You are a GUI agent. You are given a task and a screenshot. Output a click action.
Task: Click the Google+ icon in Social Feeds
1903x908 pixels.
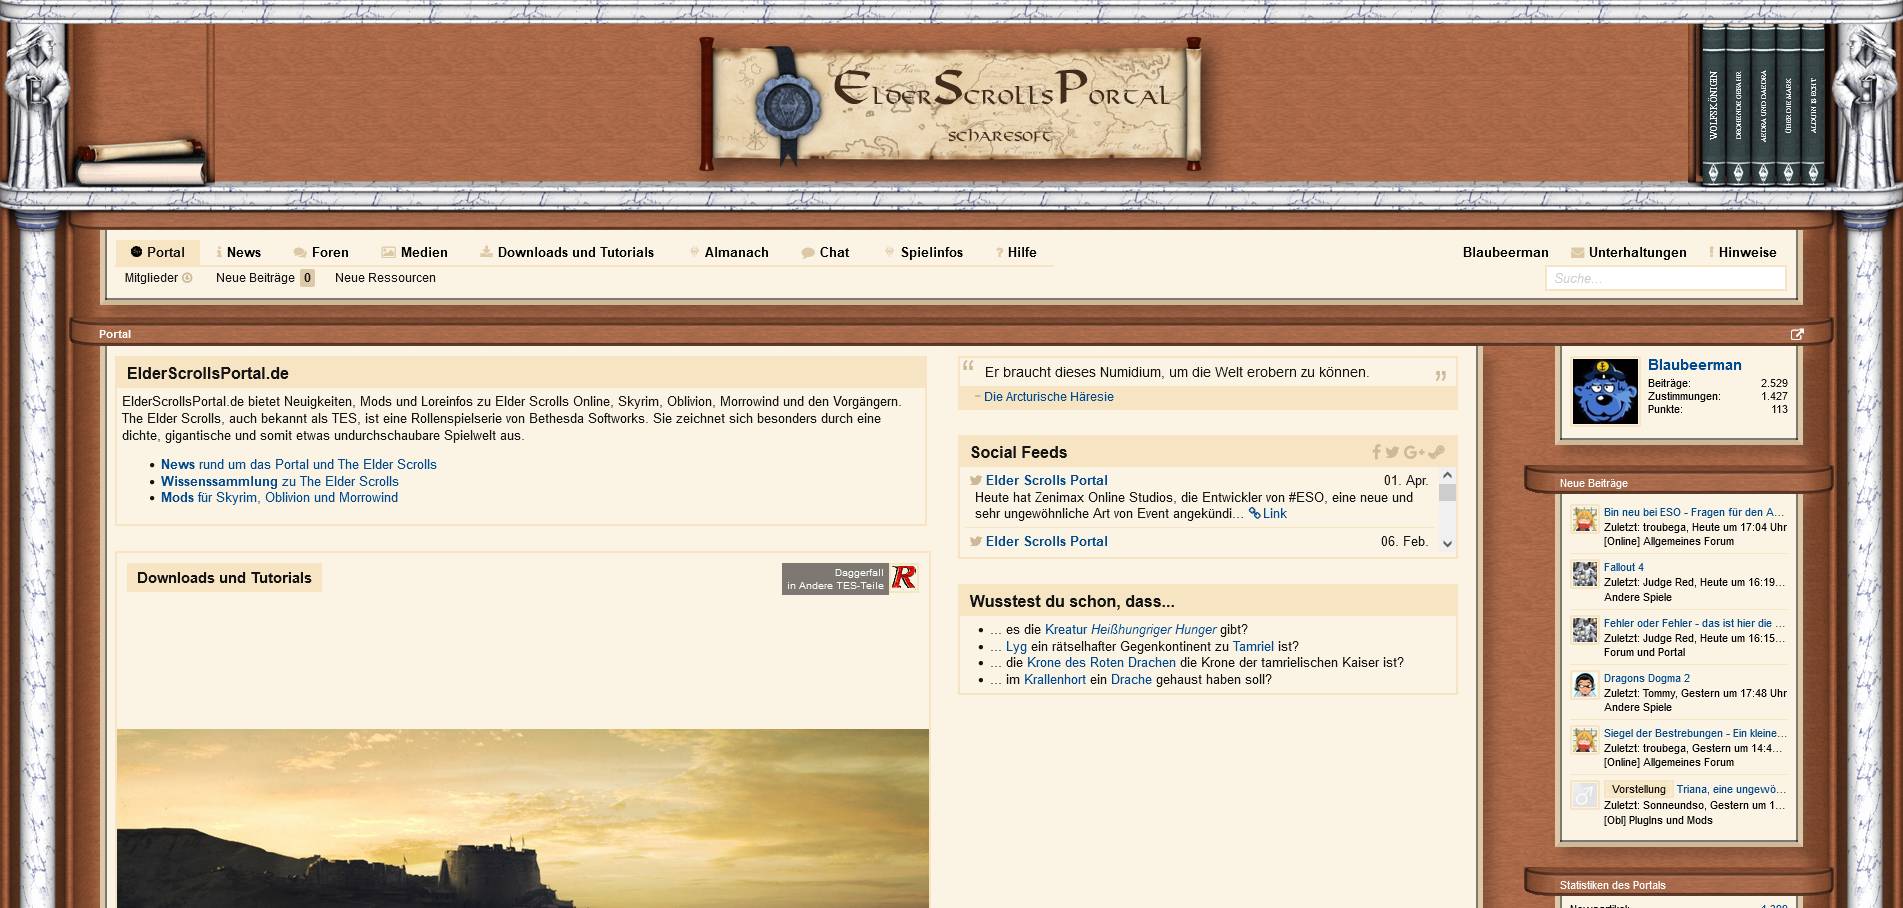pos(1414,453)
